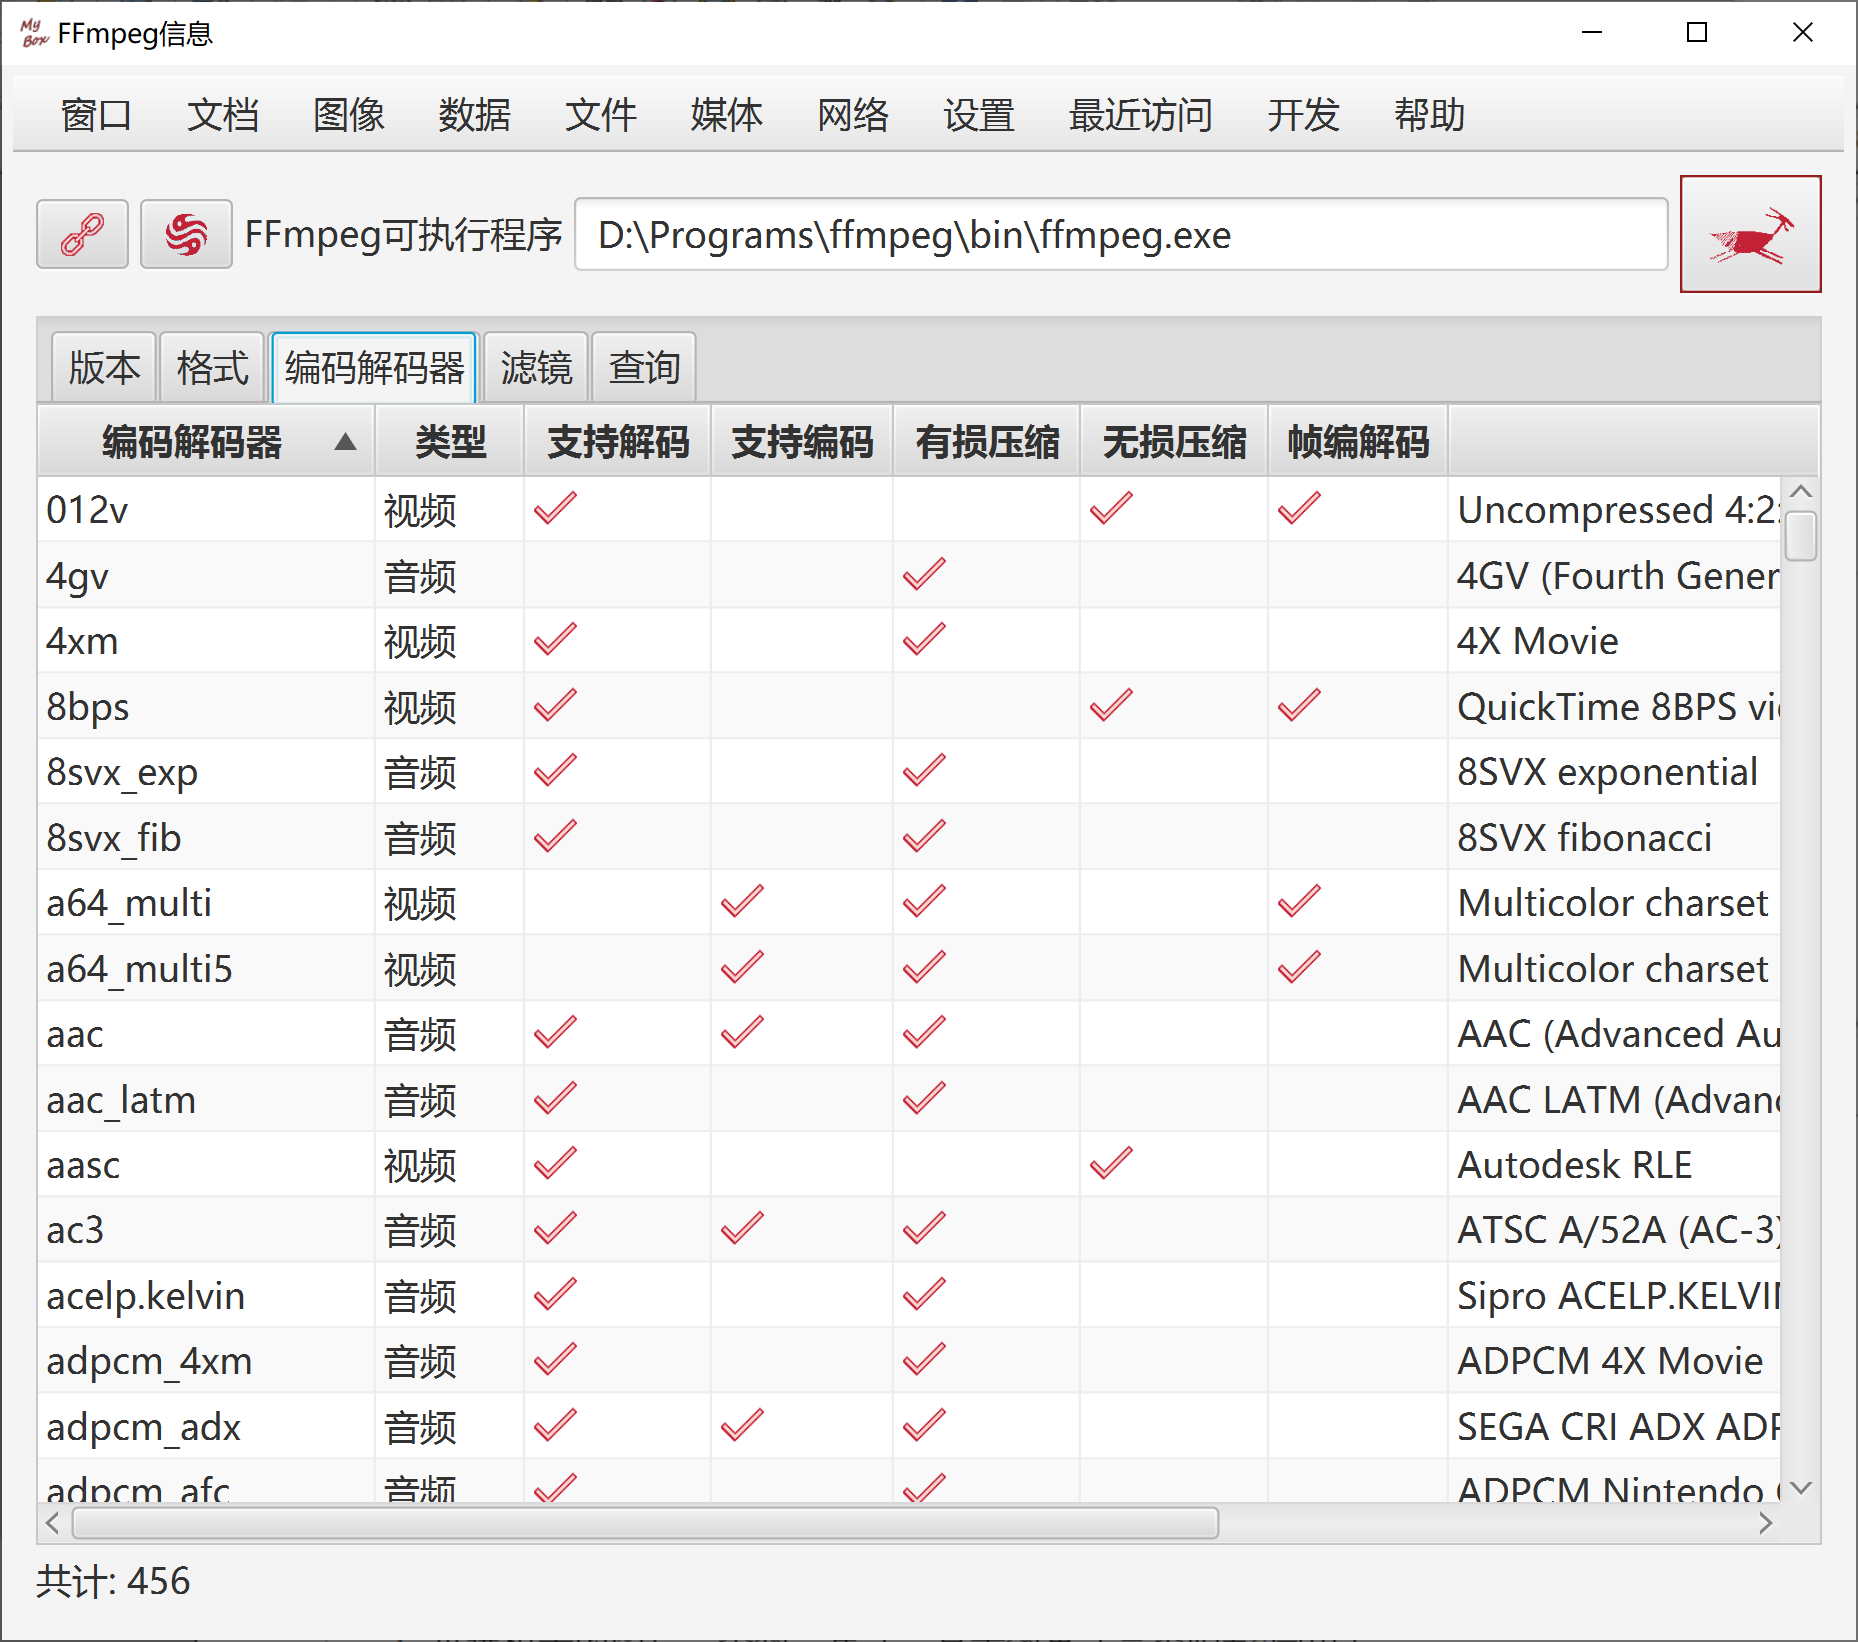Click the 帧编解码 checkmark in 8bps row
Viewport: 1858px width, 1642px height.
[x=1299, y=705]
